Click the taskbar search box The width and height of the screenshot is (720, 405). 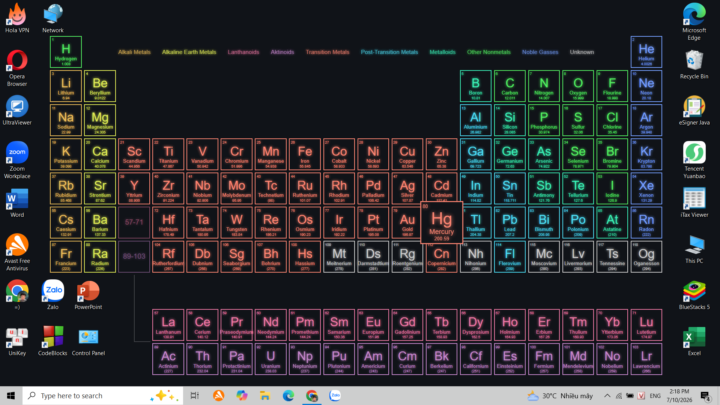(102, 395)
